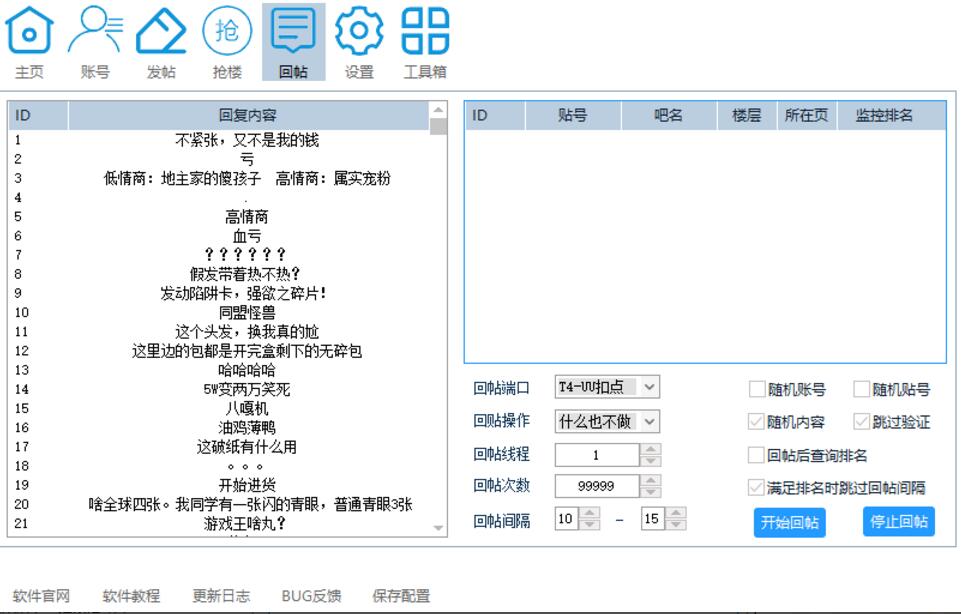Select the 回帖 reply icon
This screenshot has width=961, height=614.
coord(294,42)
